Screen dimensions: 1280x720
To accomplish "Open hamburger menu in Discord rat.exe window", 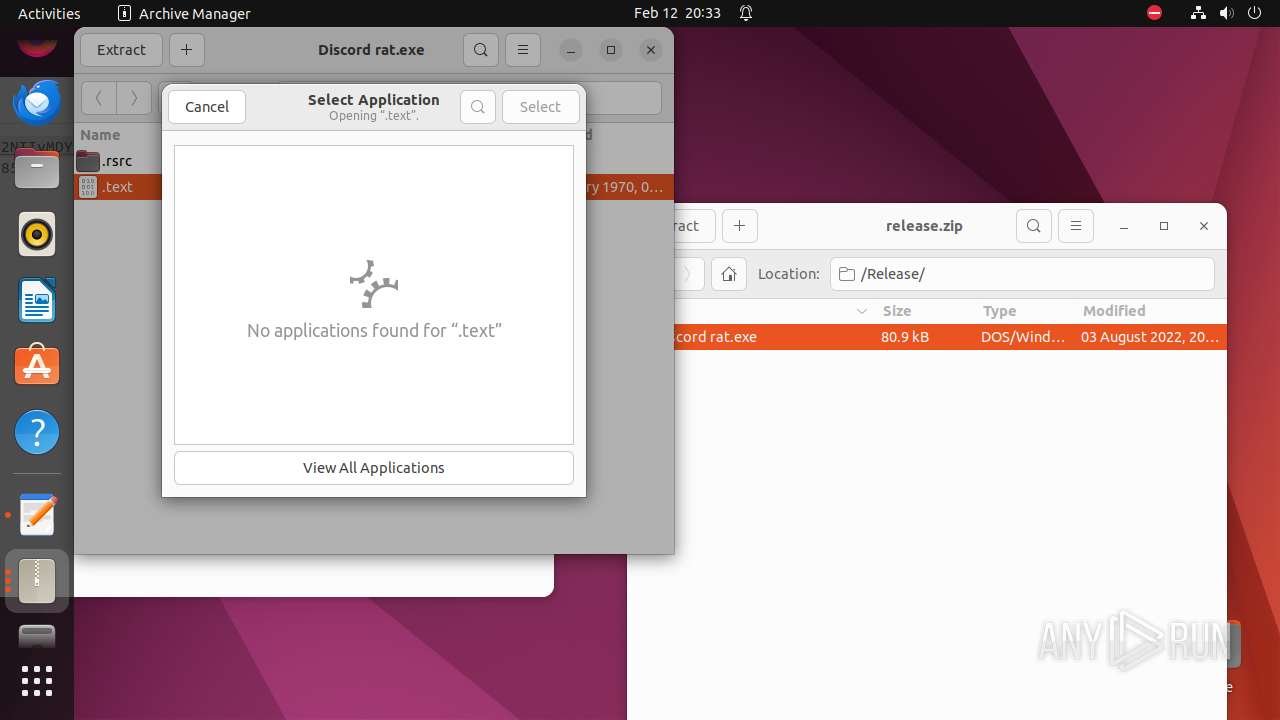I will click(x=522, y=50).
